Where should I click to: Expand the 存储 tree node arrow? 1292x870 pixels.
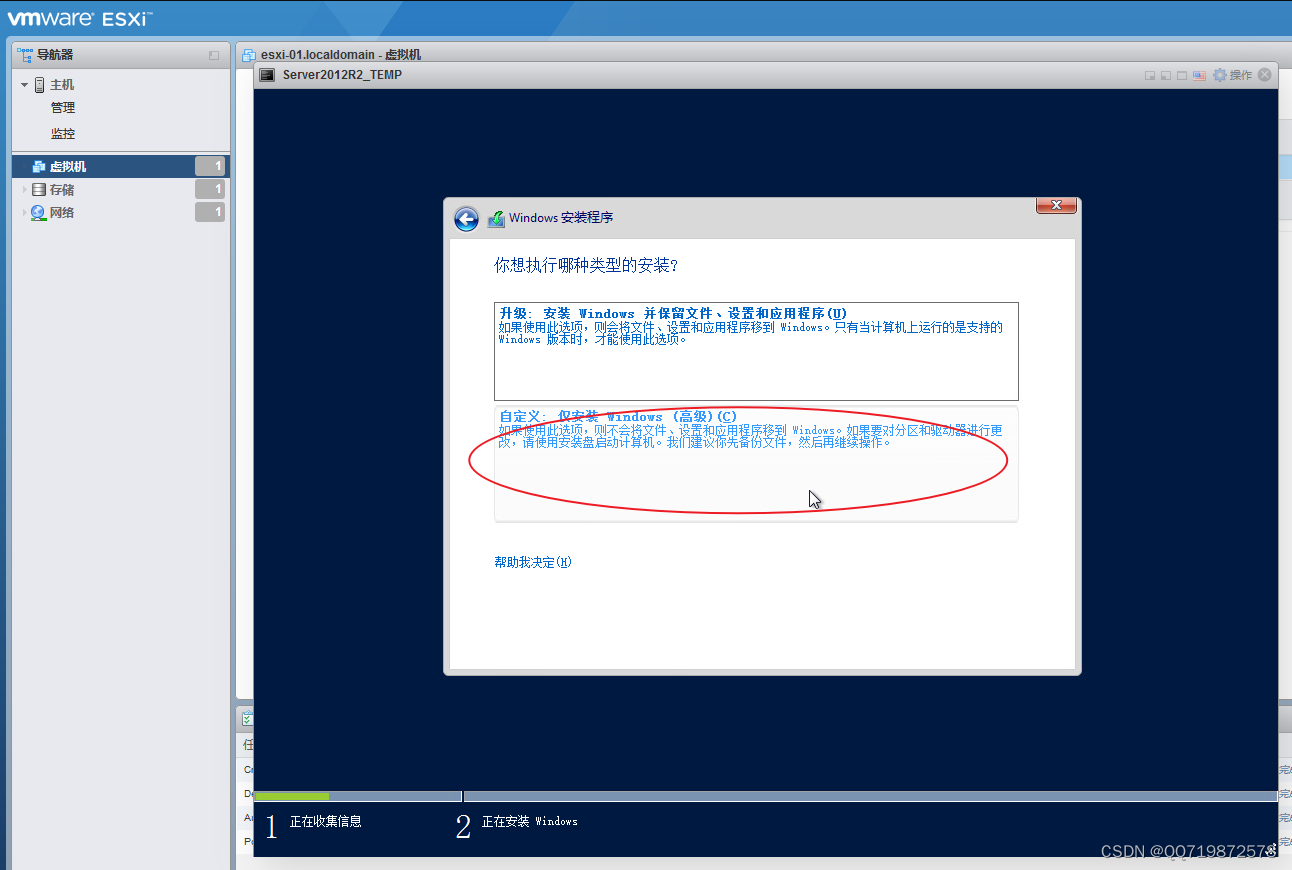point(25,190)
